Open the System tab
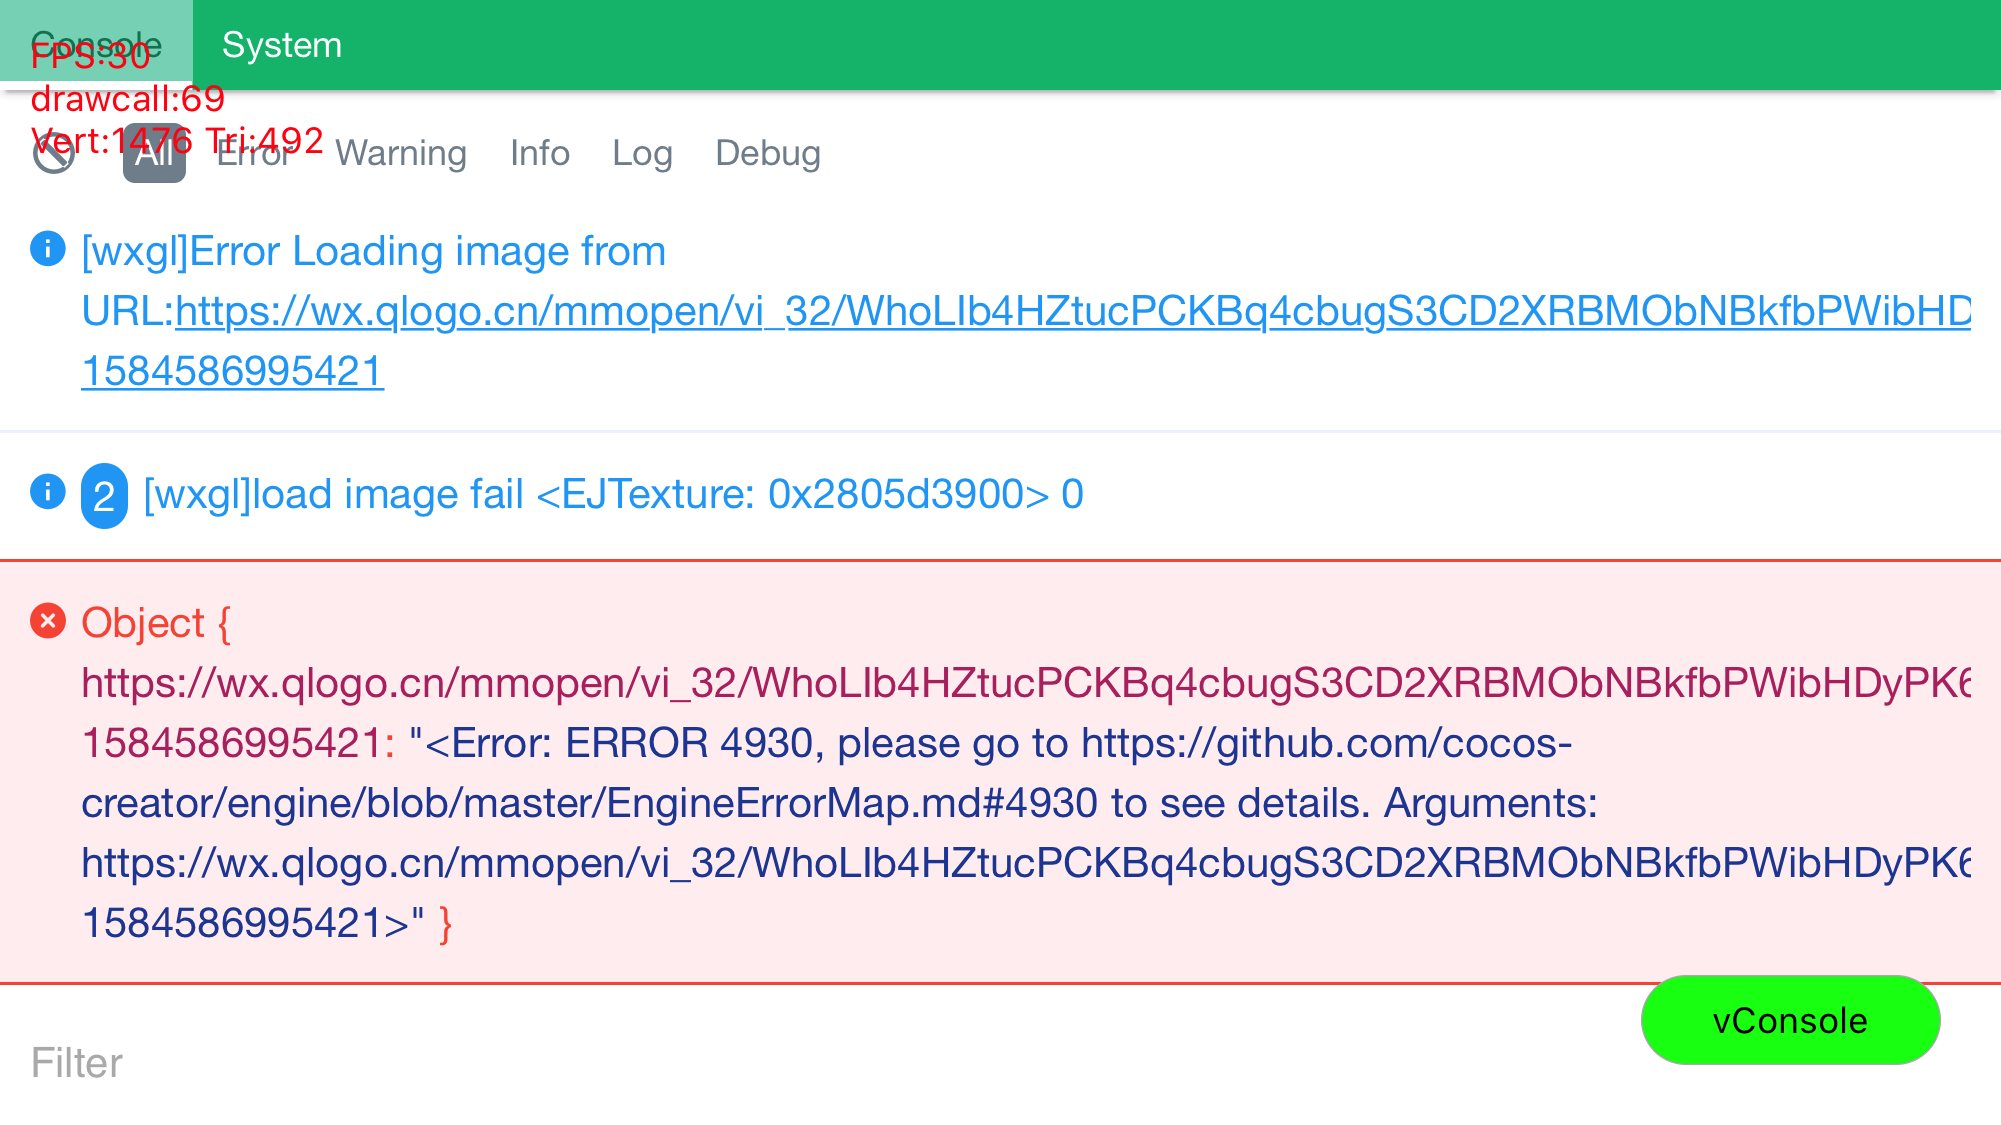 pos(282,45)
